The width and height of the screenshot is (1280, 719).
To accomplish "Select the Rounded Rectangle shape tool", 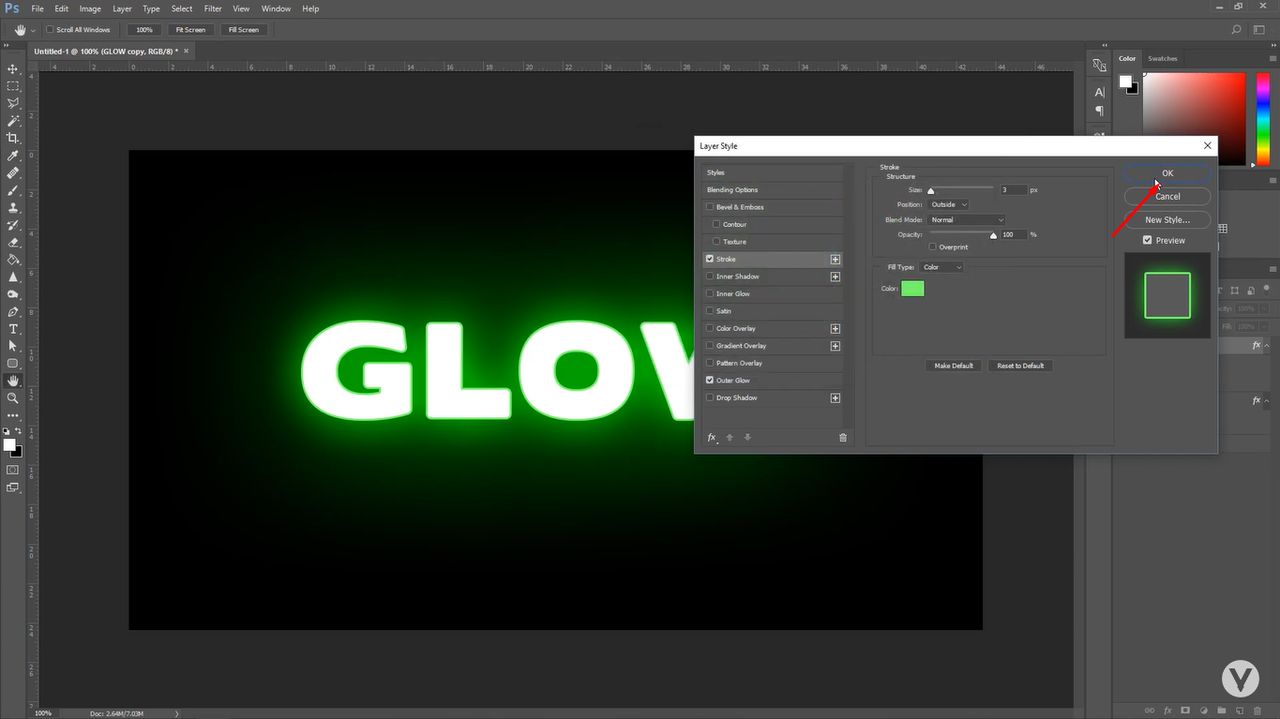I will point(13,363).
